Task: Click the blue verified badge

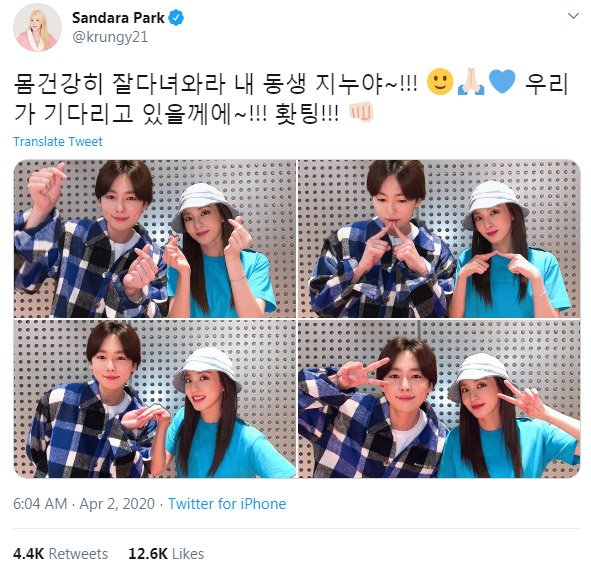Action: click(x=176, y=18)
